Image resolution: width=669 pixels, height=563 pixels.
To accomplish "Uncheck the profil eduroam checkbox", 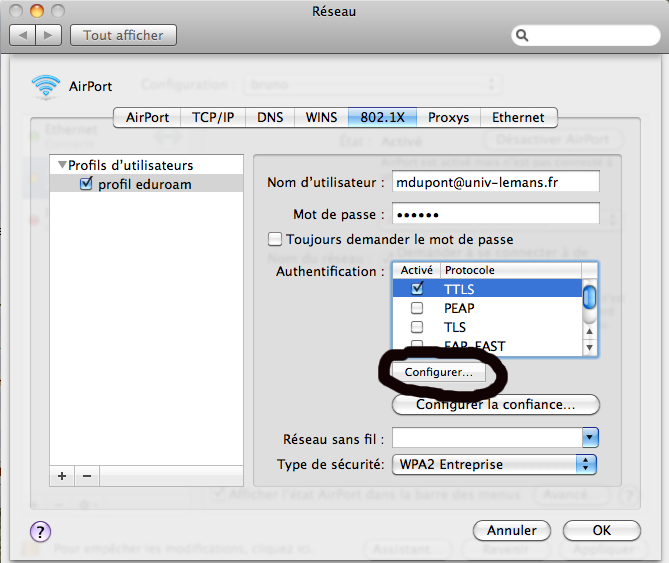I will tap(85, 184).
